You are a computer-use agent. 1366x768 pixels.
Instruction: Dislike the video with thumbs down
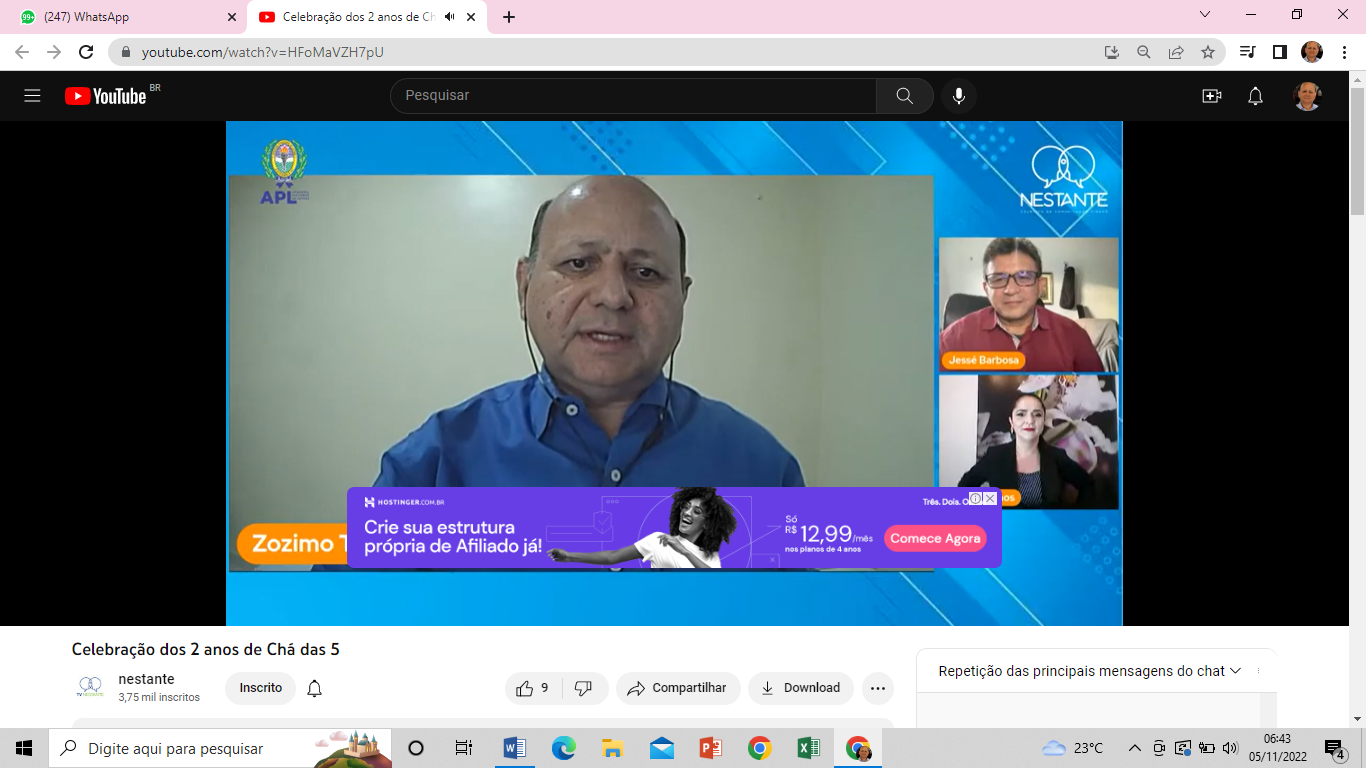(x=584, y=688)
